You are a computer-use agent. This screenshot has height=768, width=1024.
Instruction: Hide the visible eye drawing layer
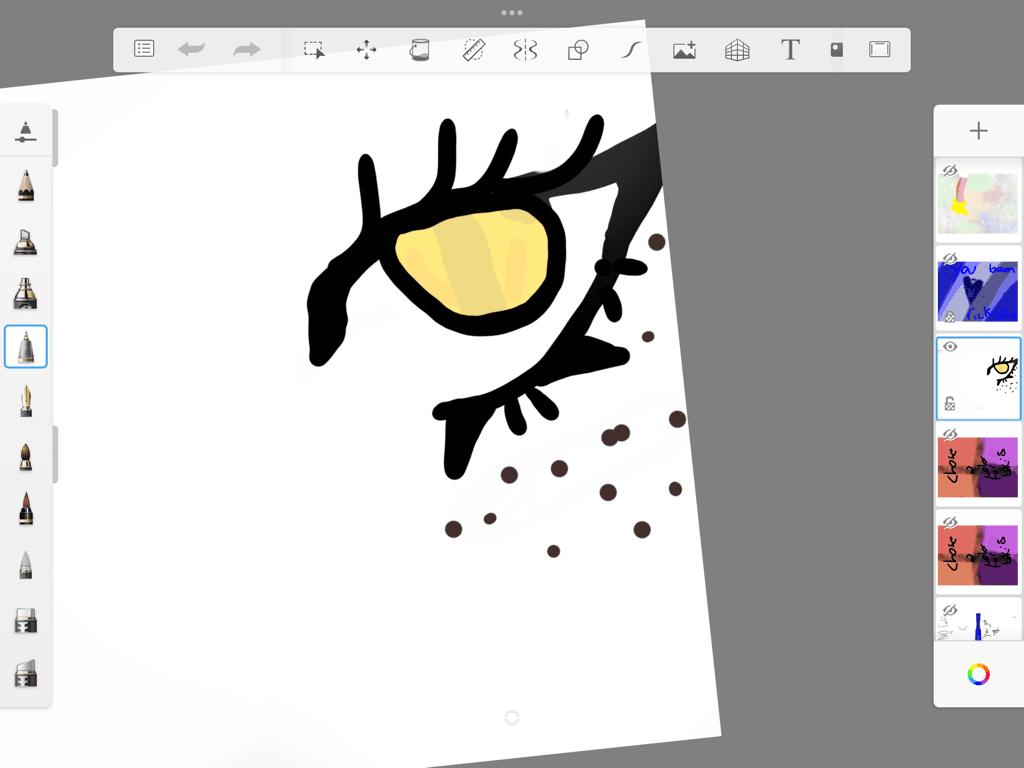(951, 347)
